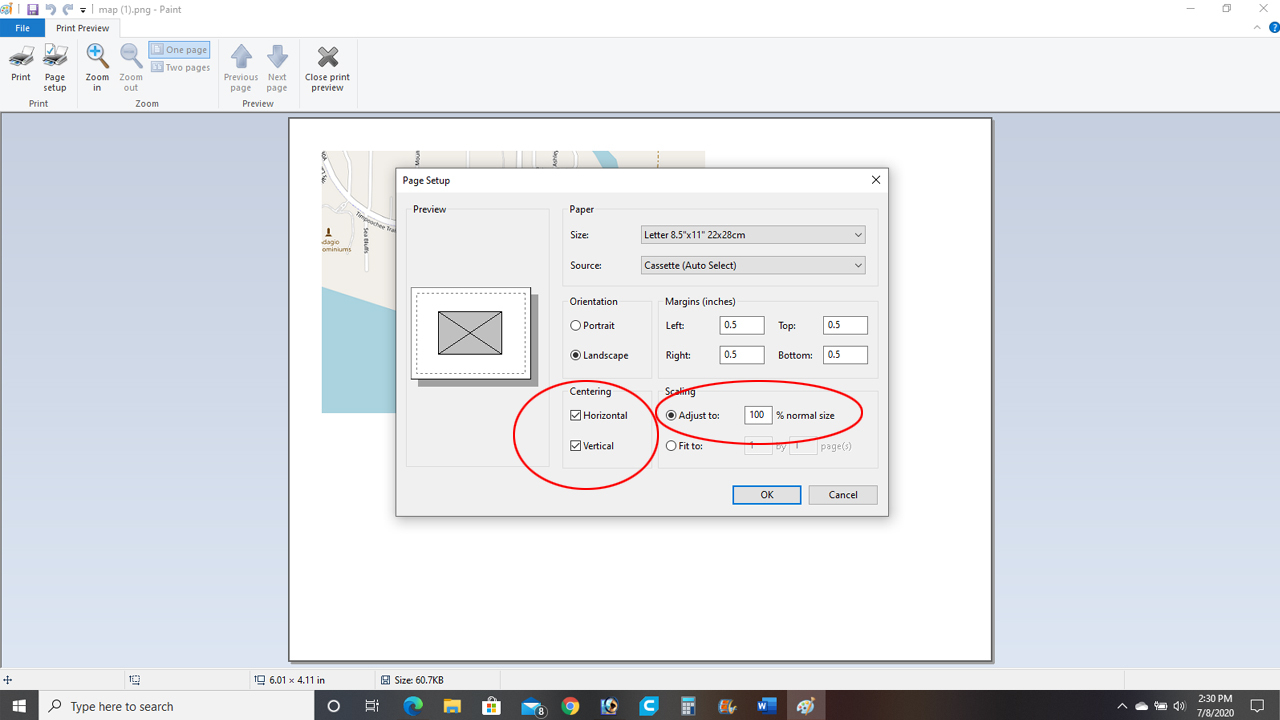Show hidden system tray icons
1280x720 pixels.
tap(1122, 706)
